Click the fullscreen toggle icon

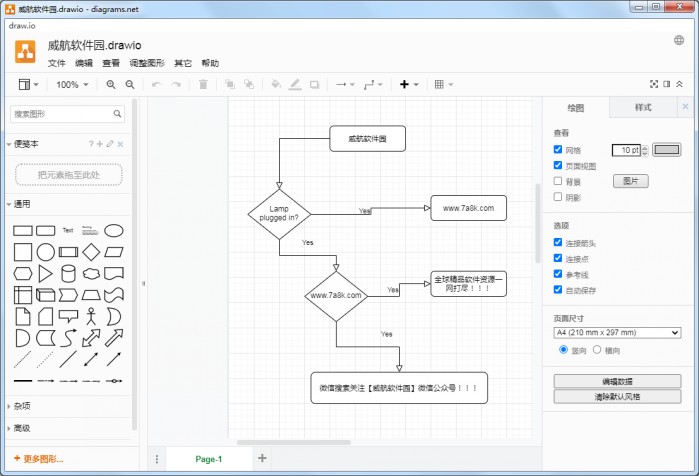coord(654,84)
